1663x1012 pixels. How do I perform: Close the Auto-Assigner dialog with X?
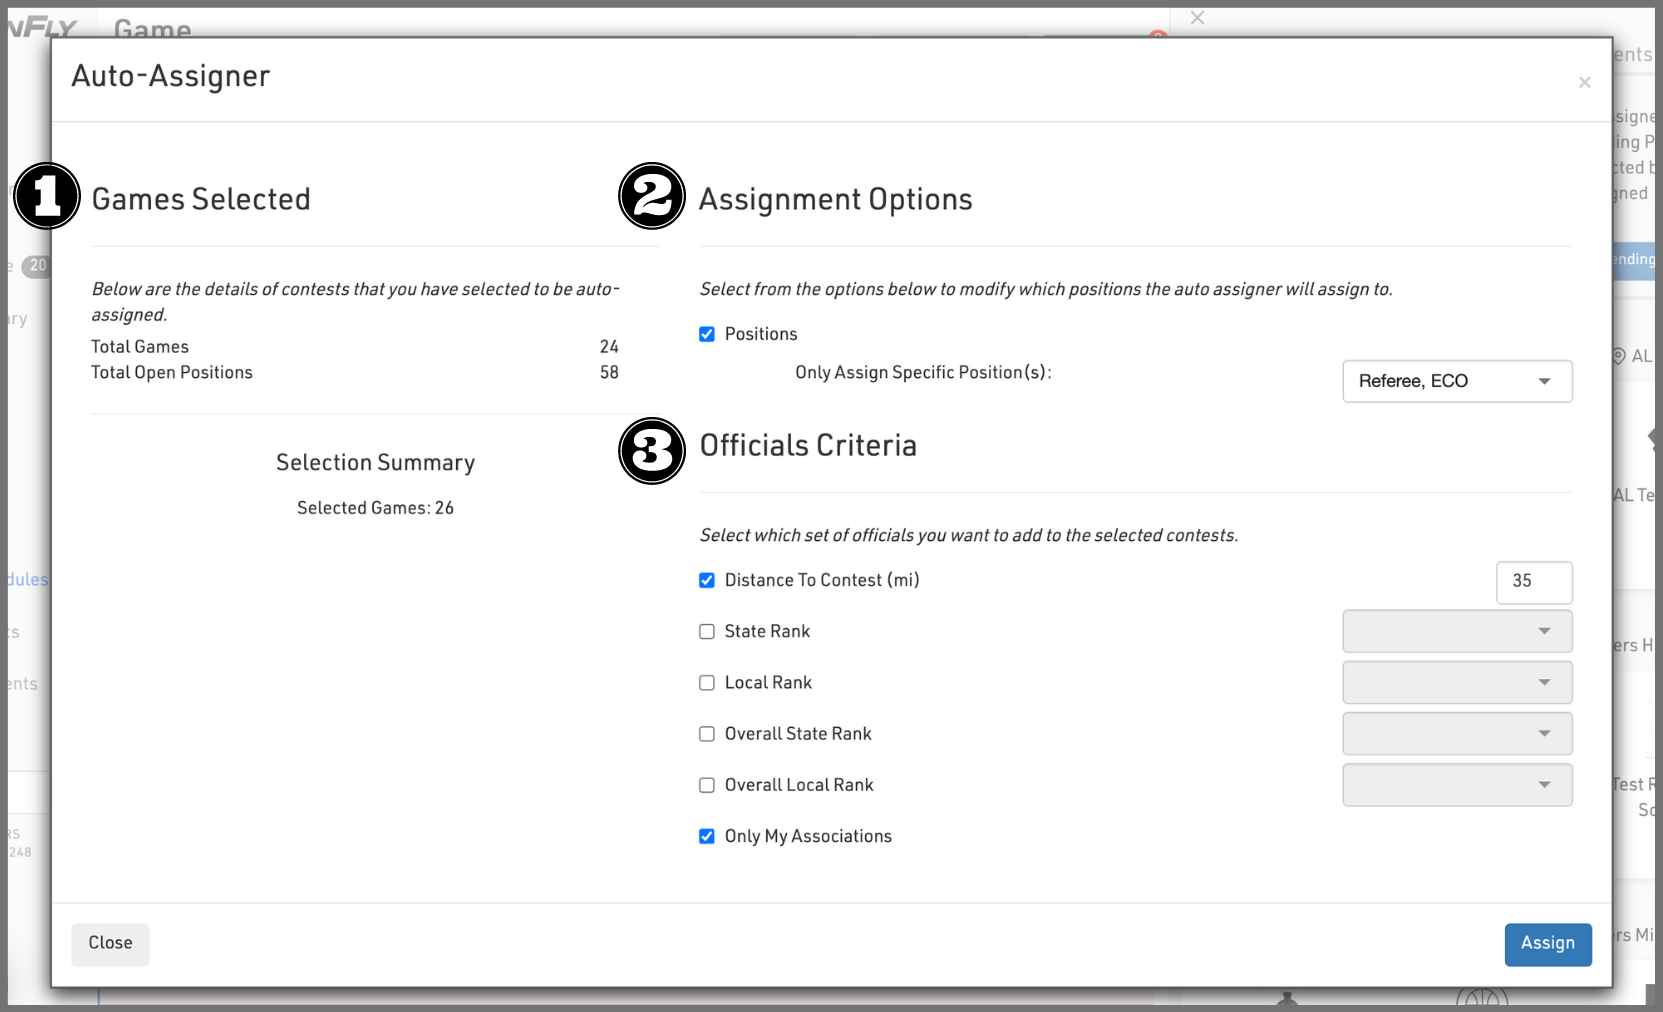pyautogui.click(x=1584, y=83)
